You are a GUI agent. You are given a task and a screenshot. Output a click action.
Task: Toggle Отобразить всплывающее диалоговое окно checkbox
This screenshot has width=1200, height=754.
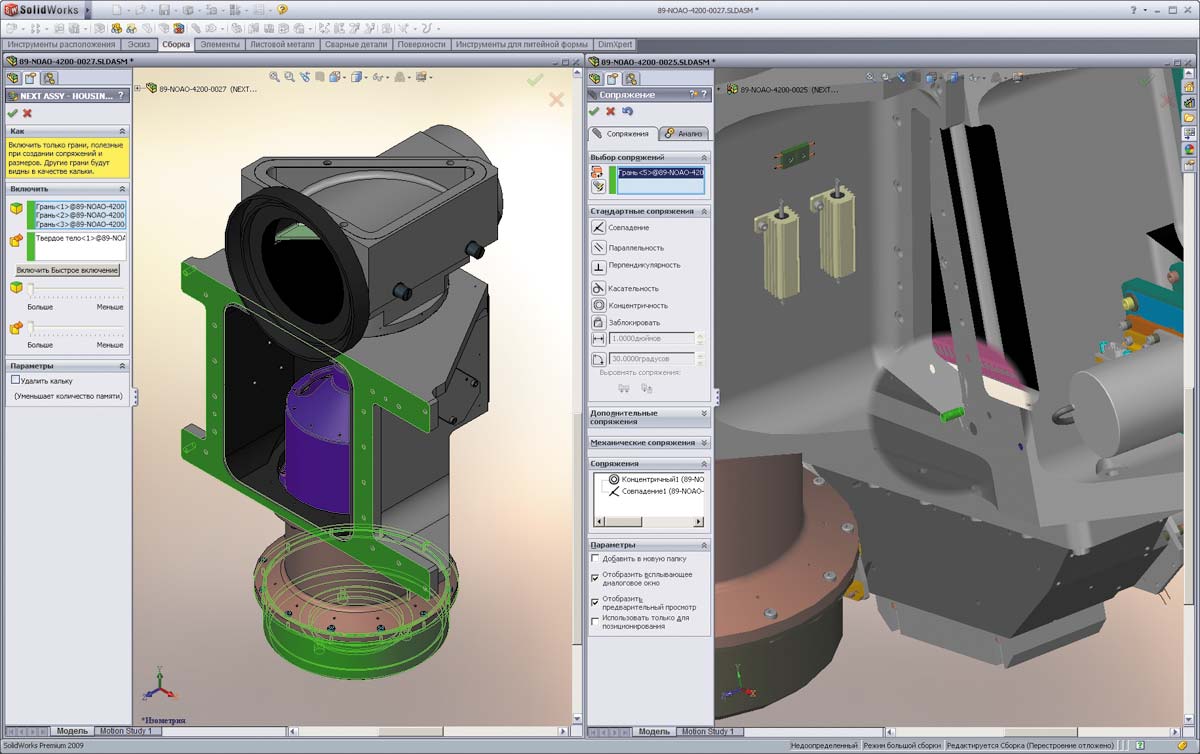(596, 577)
